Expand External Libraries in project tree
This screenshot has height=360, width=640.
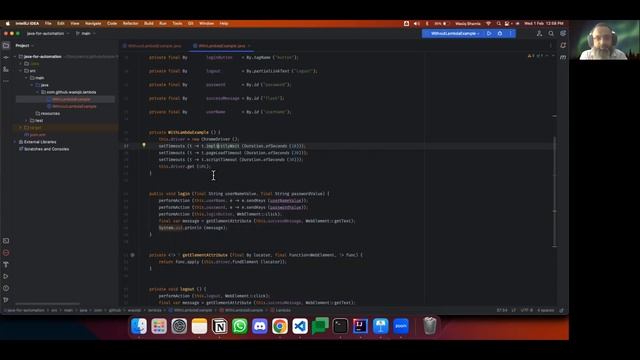[x=16, y=142]
